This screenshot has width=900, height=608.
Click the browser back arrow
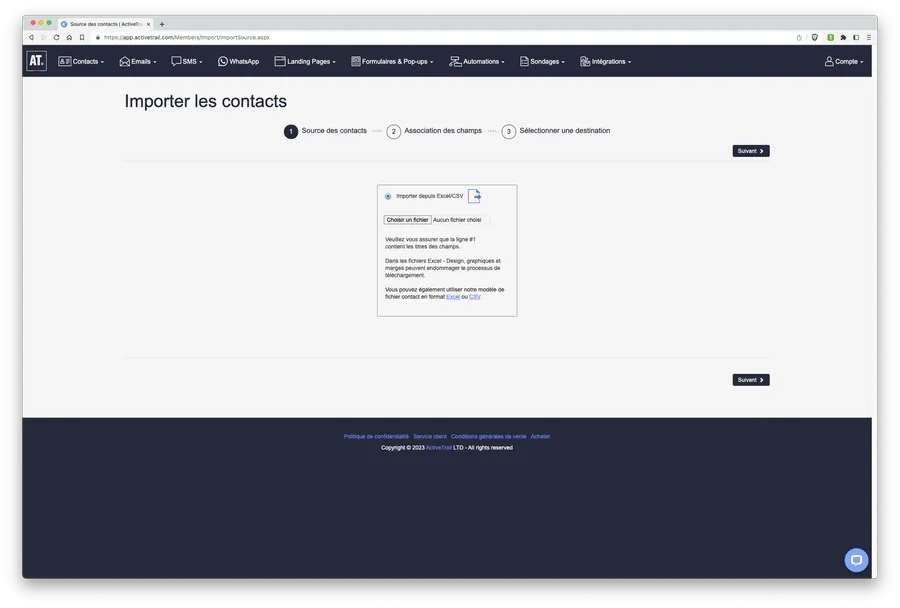point(31,37)
